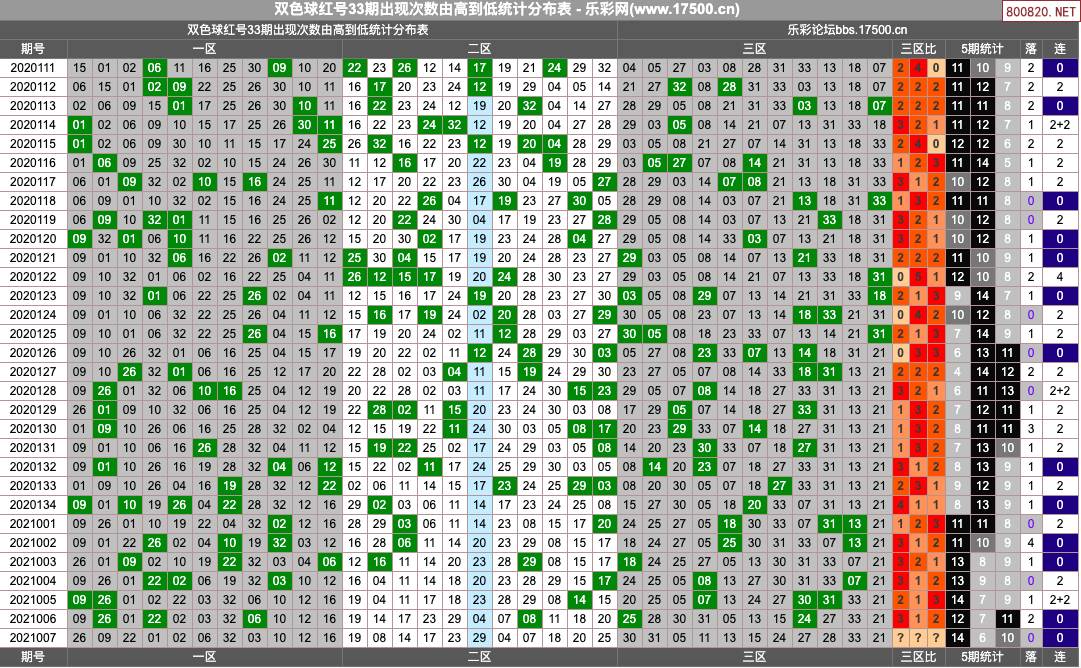The height and width of the screenshot is (668, 1081).
Task: Select period number 2020132
Action: (x=33, y=467)
